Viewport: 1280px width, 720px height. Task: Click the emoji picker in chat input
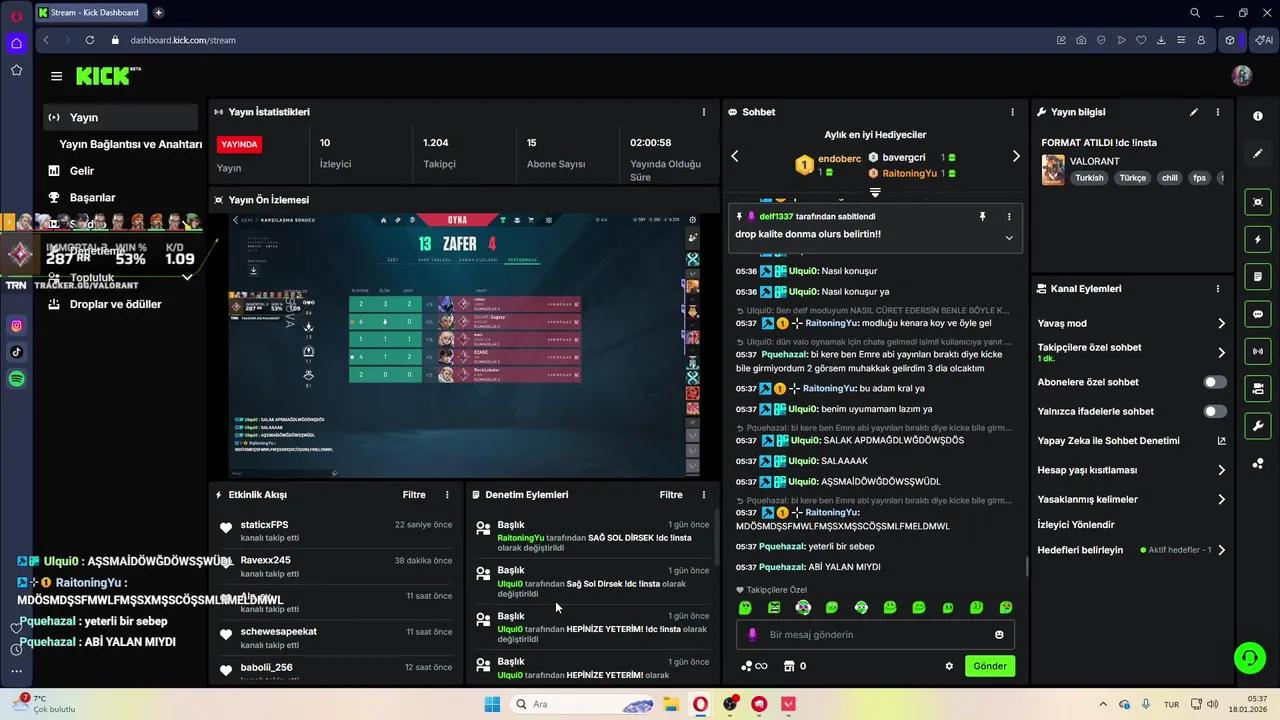pyautogui.click(x=999, y=635)
